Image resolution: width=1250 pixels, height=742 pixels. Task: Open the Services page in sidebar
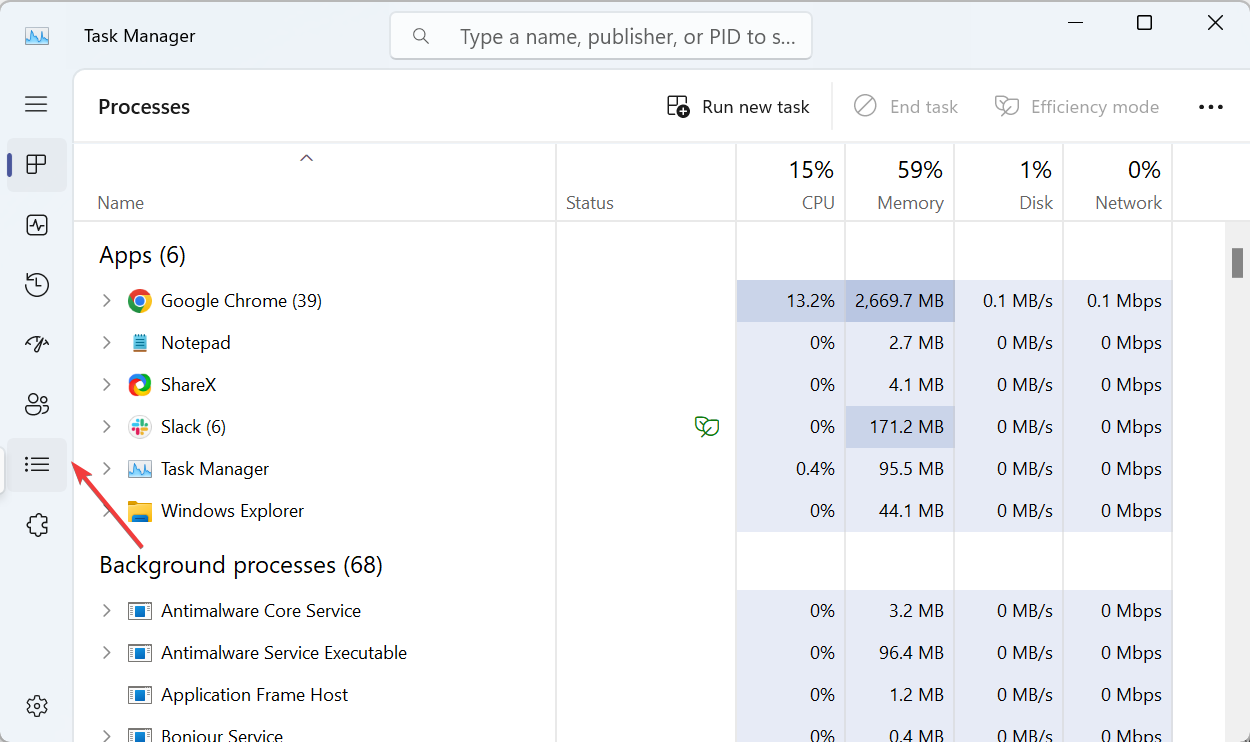point(37,525)
